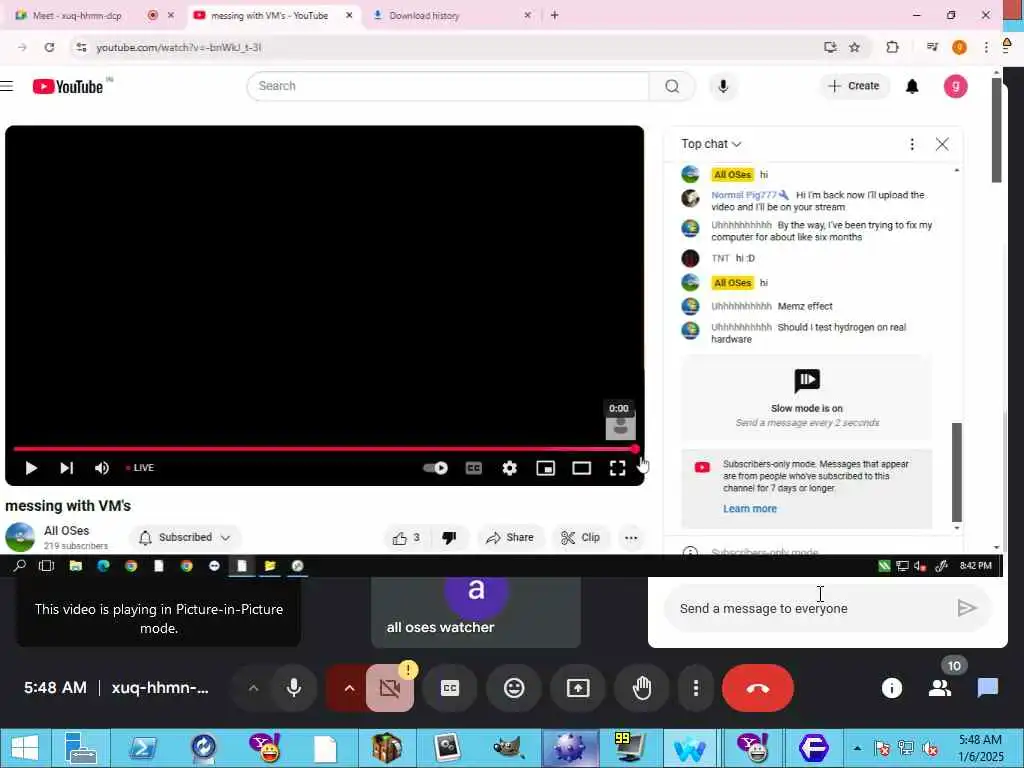Go to the YouTube home logo
The image size is (1024, 768).
pos(68,86)
